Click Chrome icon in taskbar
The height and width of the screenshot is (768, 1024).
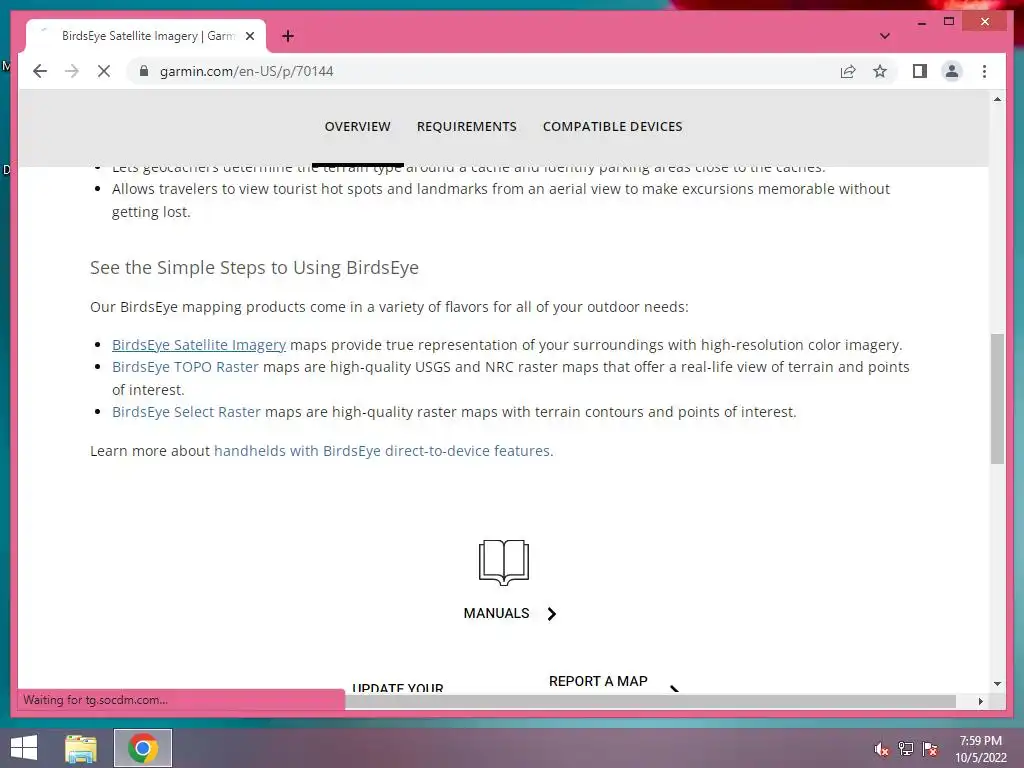coord(143,748)
